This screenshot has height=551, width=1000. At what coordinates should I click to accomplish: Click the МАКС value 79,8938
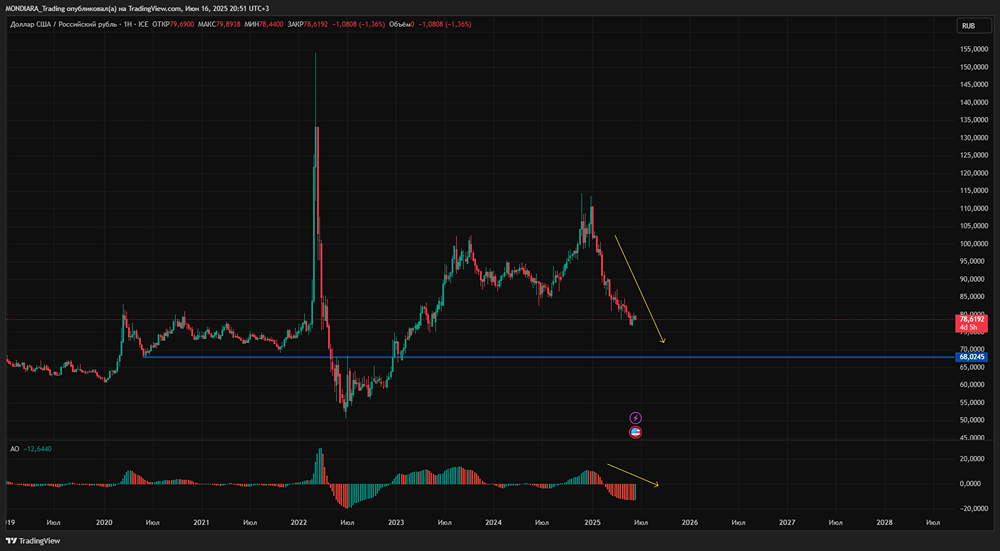pyautogui.click(x=228, y=24)
